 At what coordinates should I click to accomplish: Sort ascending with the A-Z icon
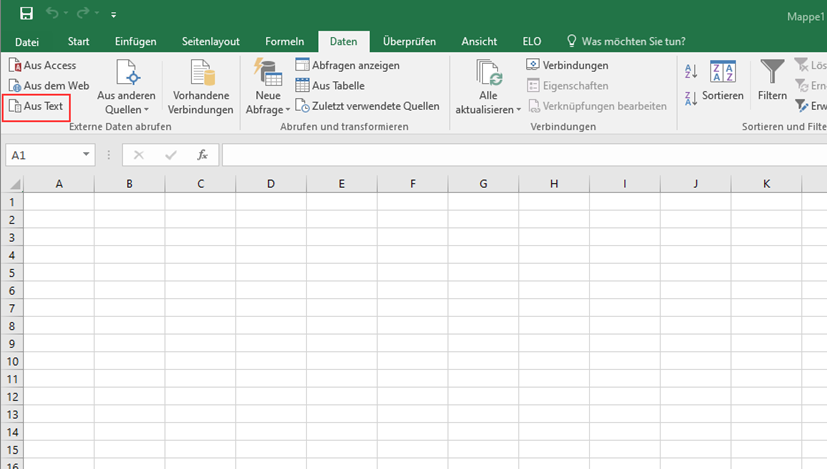(691, 71)
